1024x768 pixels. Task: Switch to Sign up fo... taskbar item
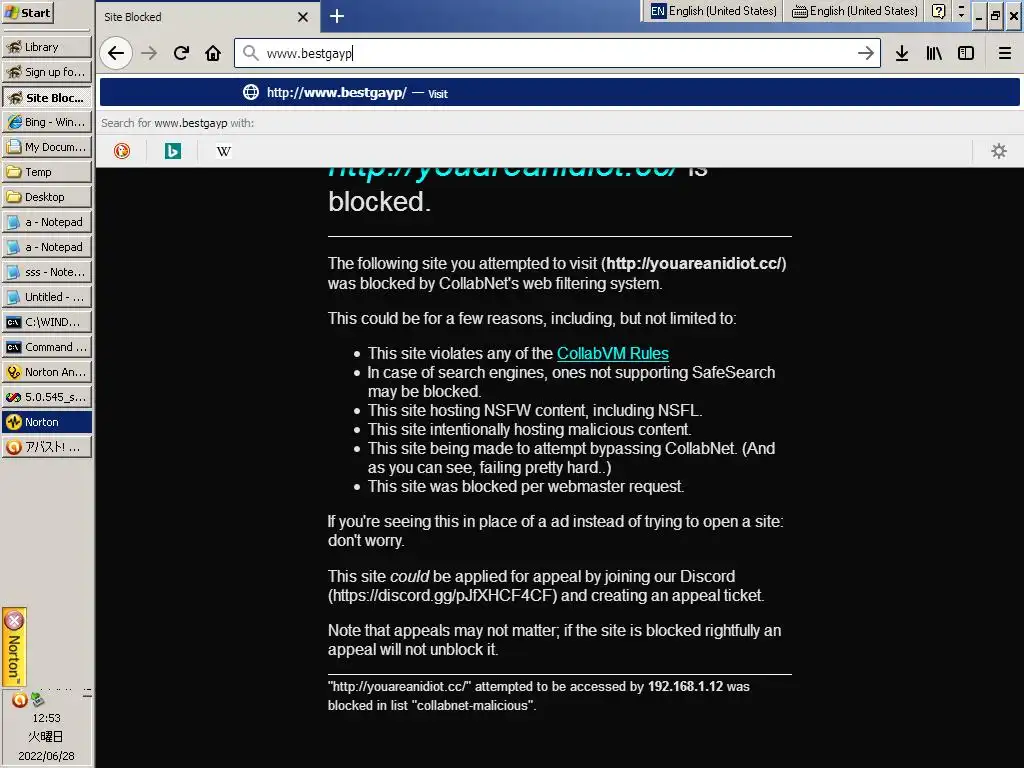click(47, 72)
